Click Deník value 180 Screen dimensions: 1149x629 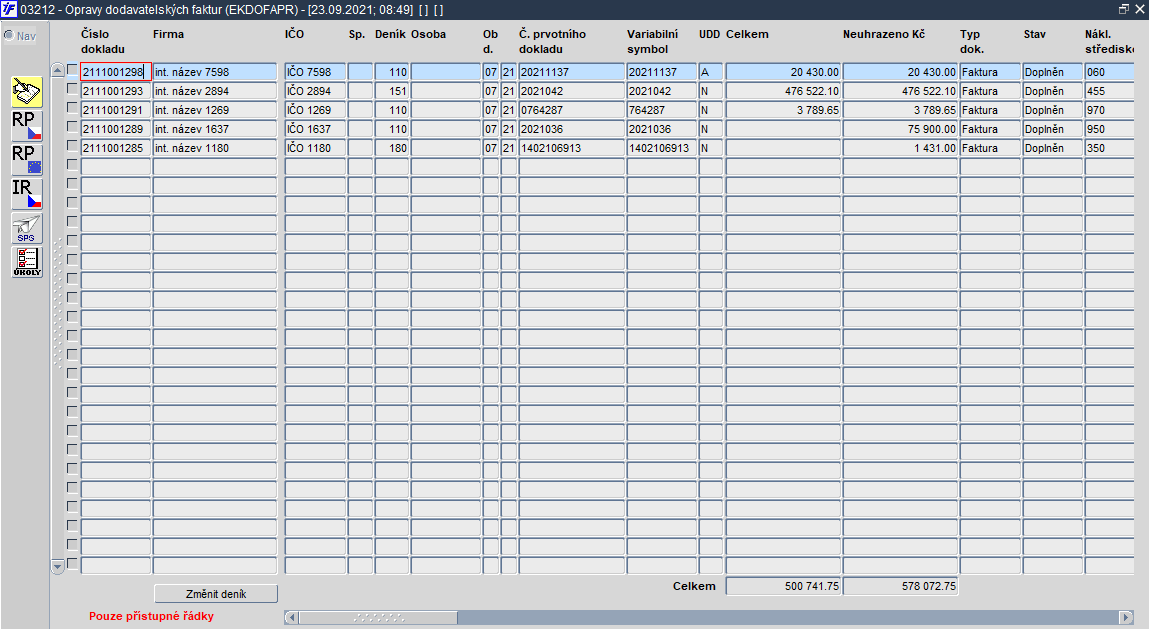click(x=391, y=148)
